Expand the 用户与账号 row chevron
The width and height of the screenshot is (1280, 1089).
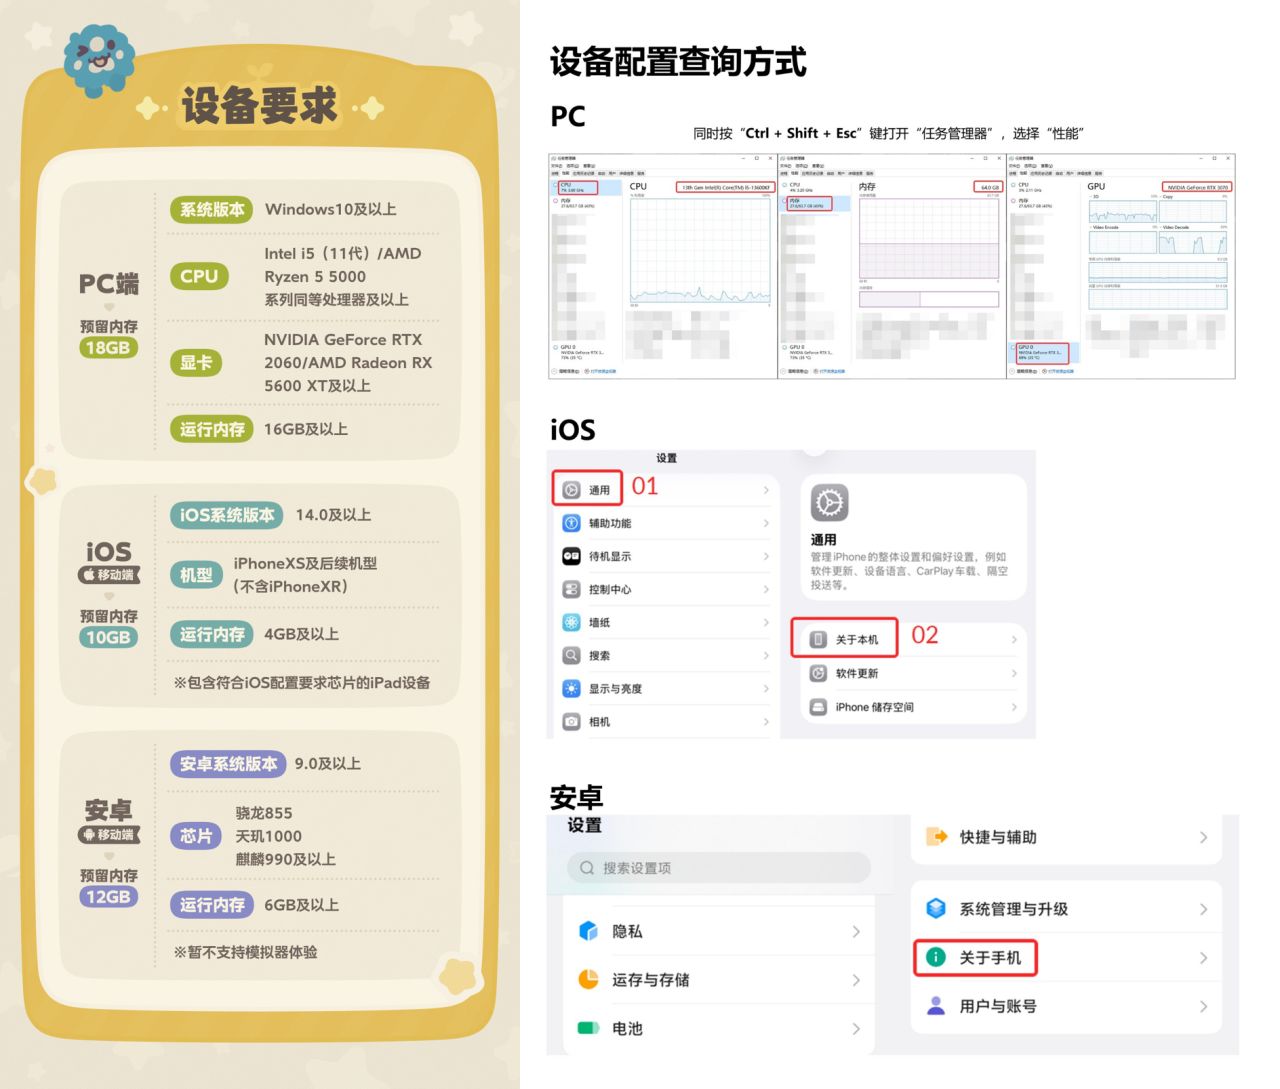point(1204,1006)
